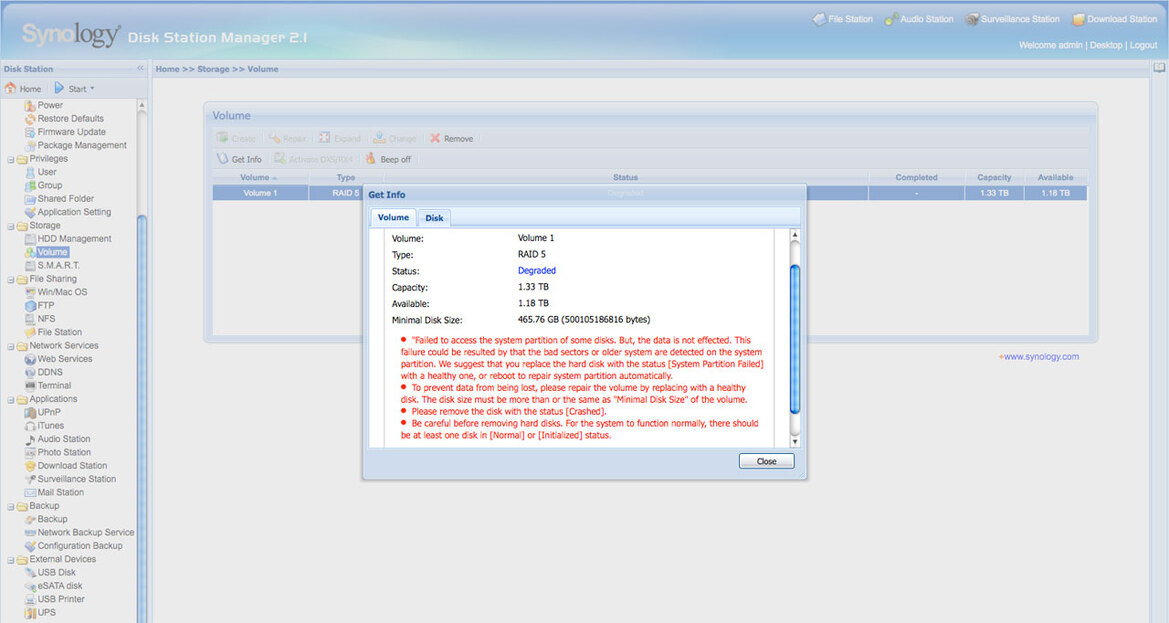Select the Volume tab in Get Info
This screenshot has height=623, width=1169.
click(393, 218)
